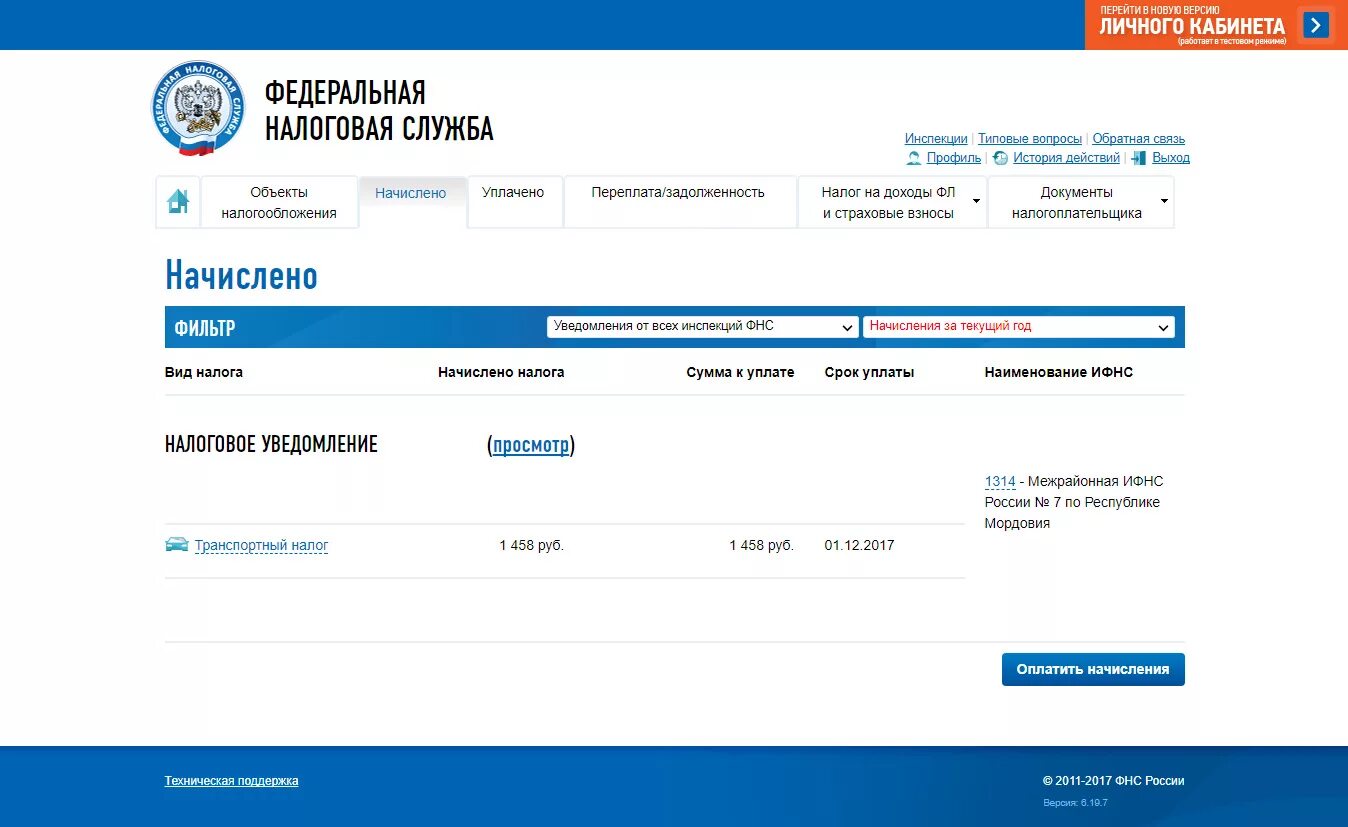Click the car icon beside Транспортный налог

point(177,545)
